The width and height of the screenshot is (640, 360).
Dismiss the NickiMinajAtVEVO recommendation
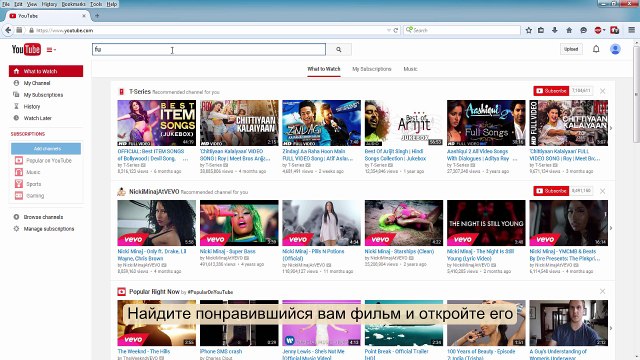[x=602, y=191]
